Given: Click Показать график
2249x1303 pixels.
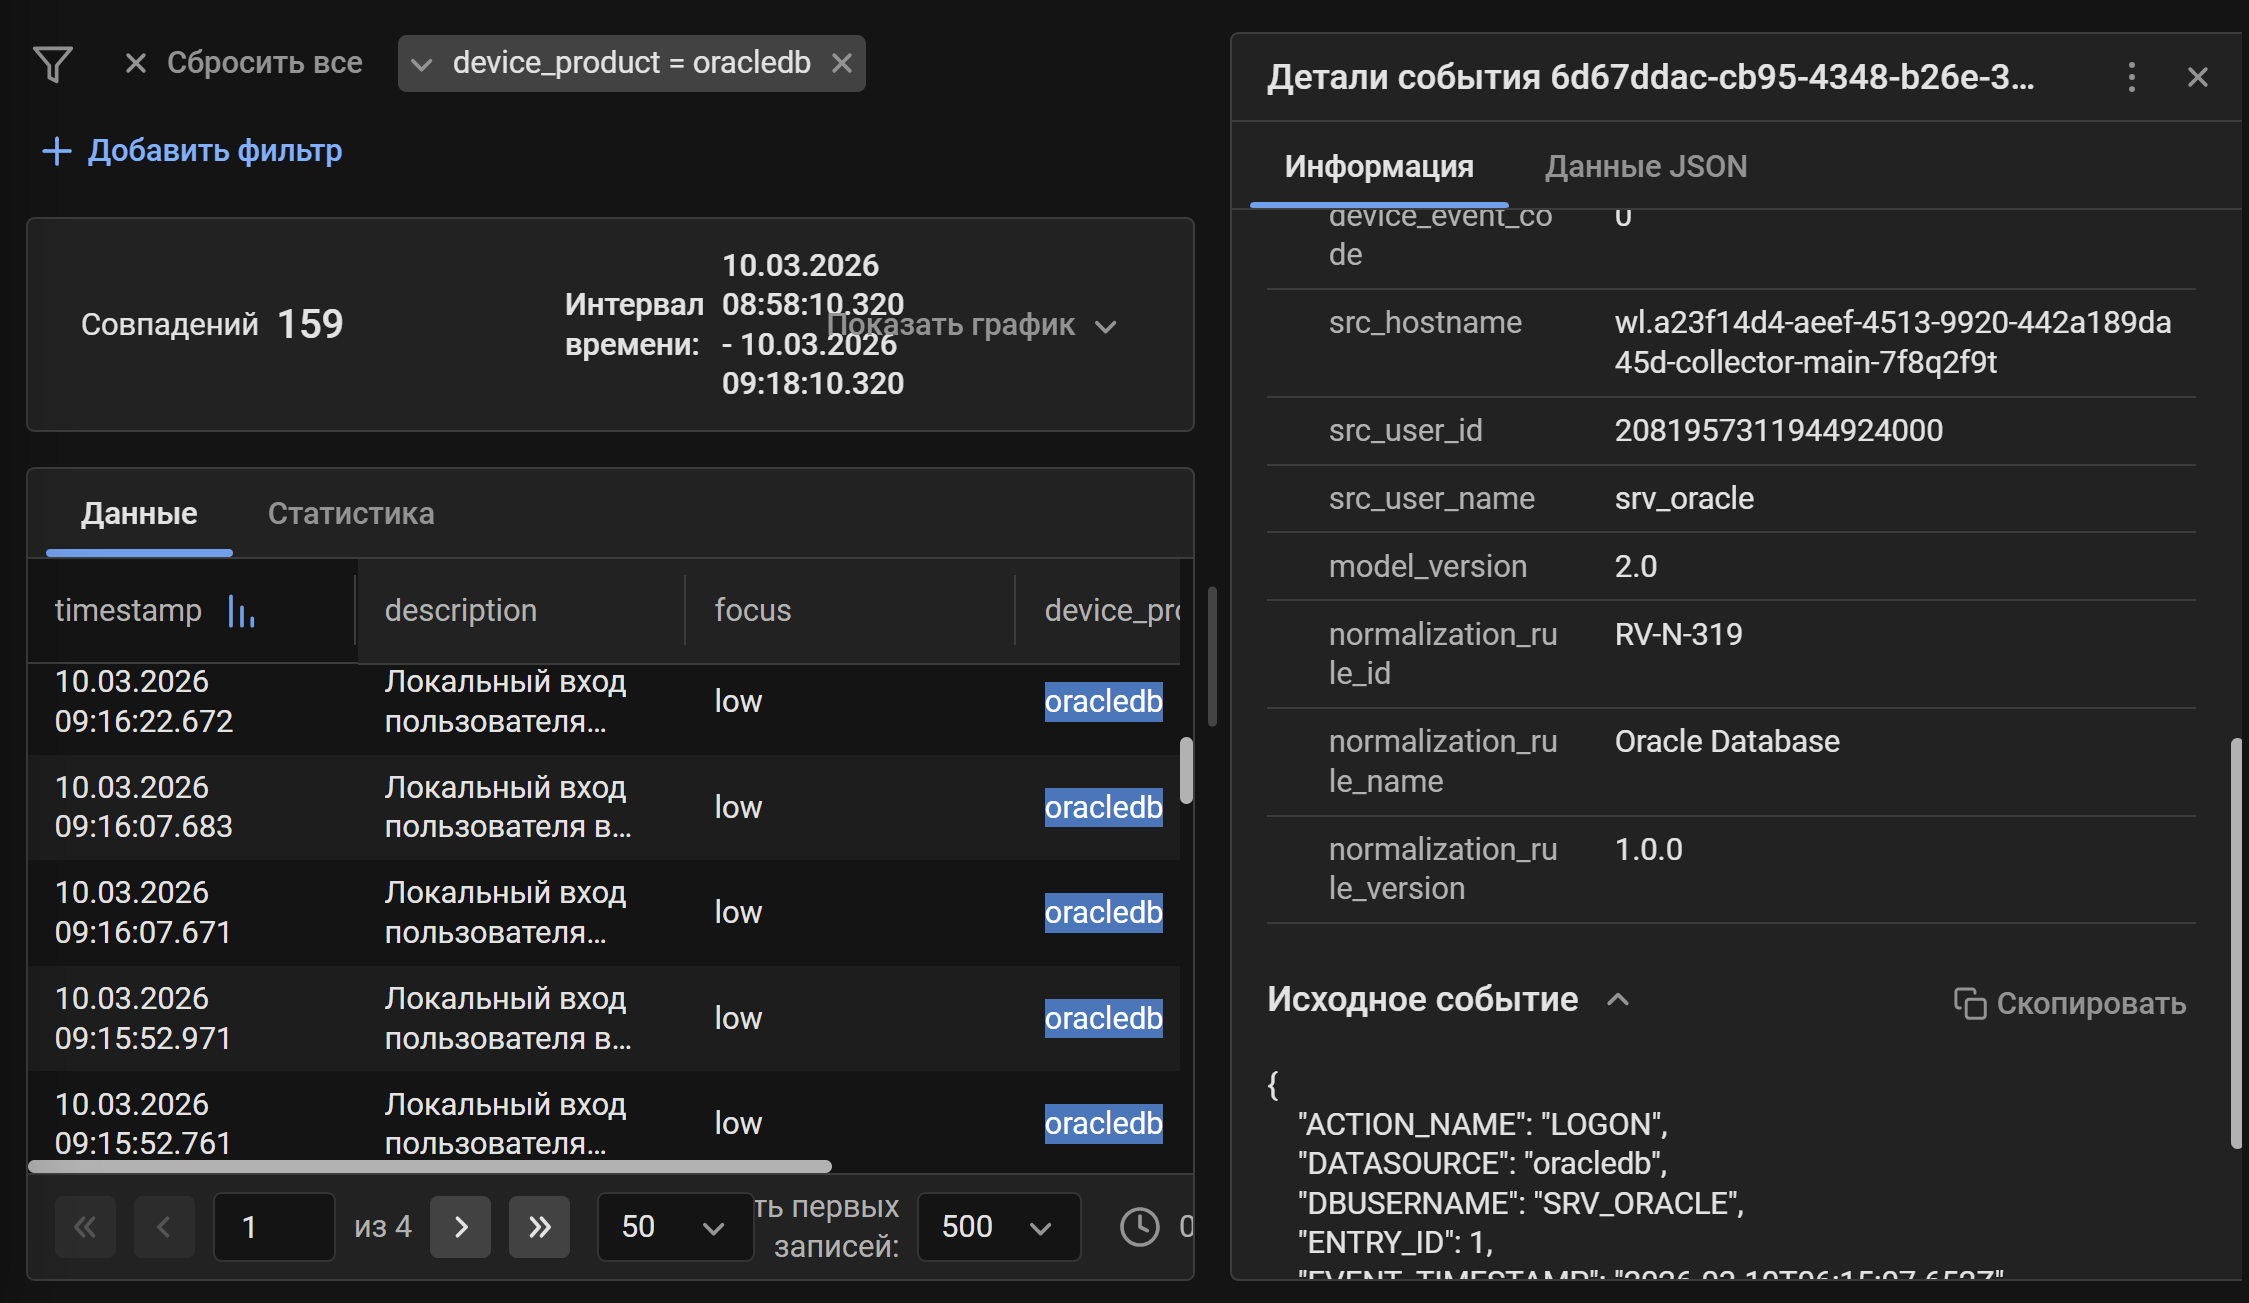Looking at the screenshot, I should [x=952, y=325].
